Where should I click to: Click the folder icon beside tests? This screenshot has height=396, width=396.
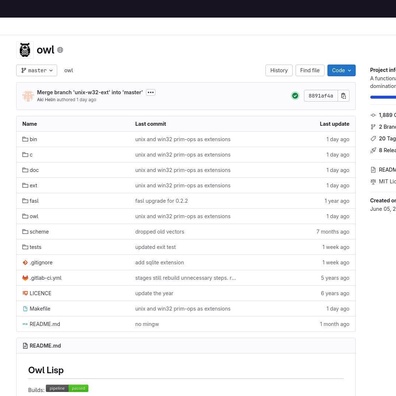tap(25, 247)
